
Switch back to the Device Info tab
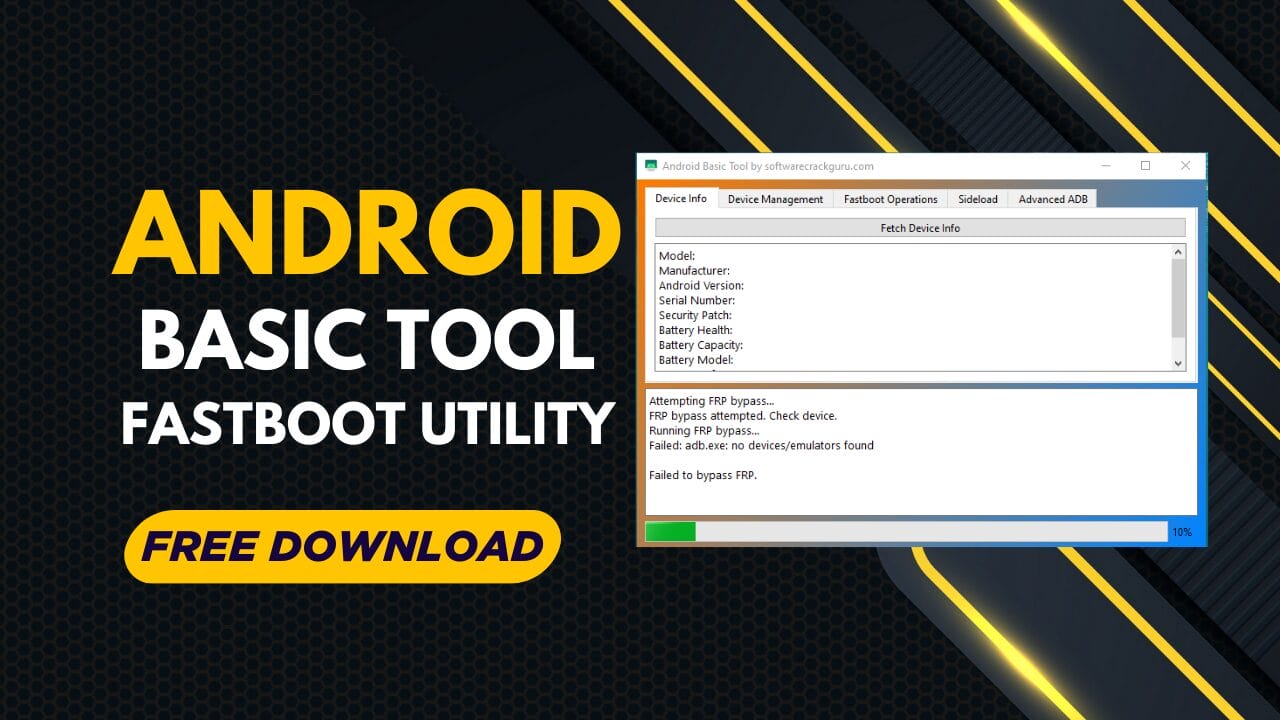[x=681, y=199]
